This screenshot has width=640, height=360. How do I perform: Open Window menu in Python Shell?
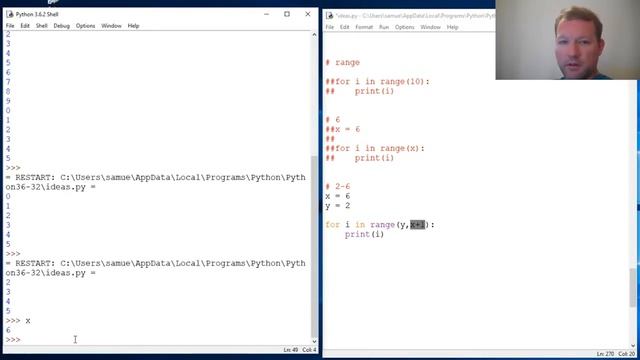click(111, 26)
